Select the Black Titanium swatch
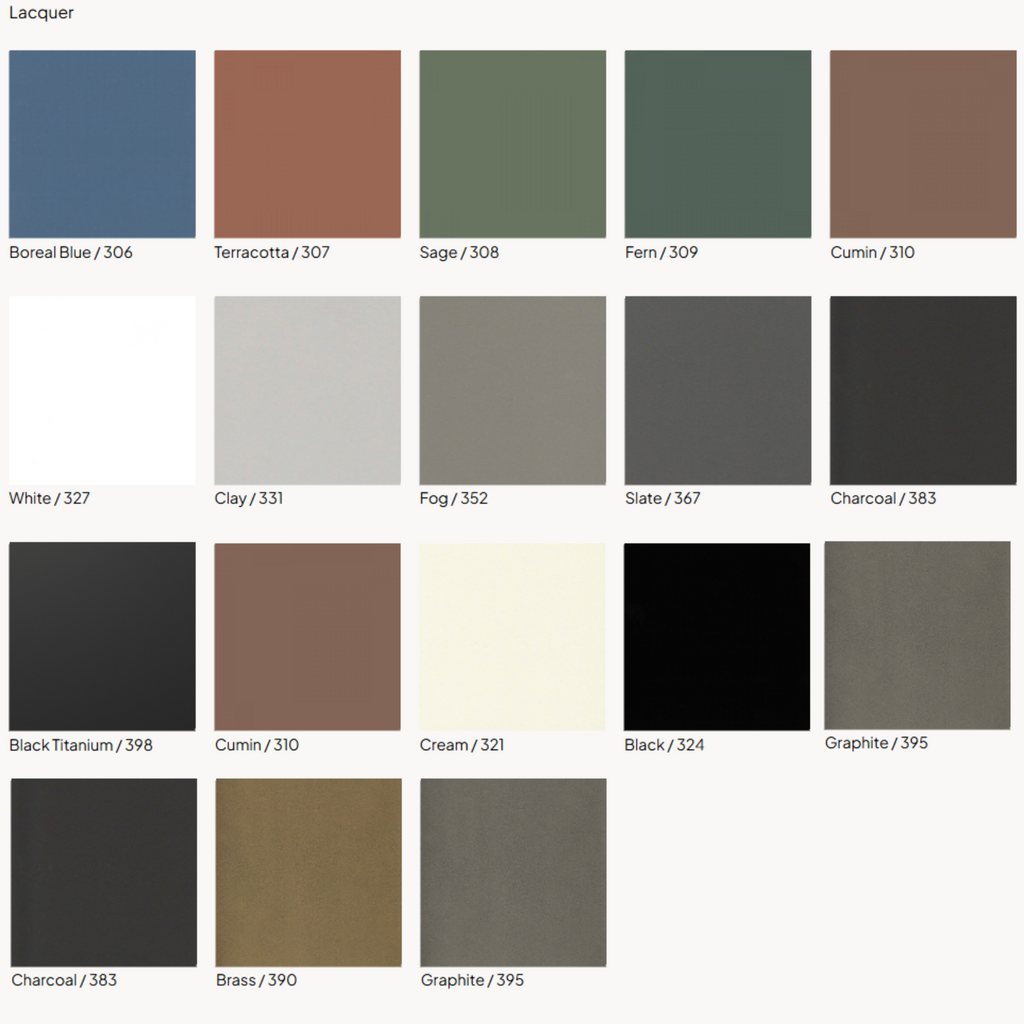Screen dimensions: 1024x1024 (102, 636)
